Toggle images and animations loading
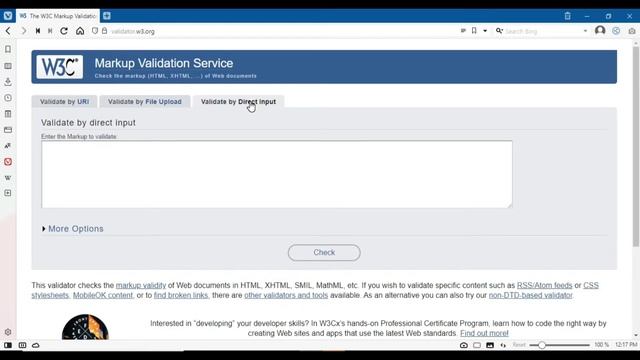 490,345
